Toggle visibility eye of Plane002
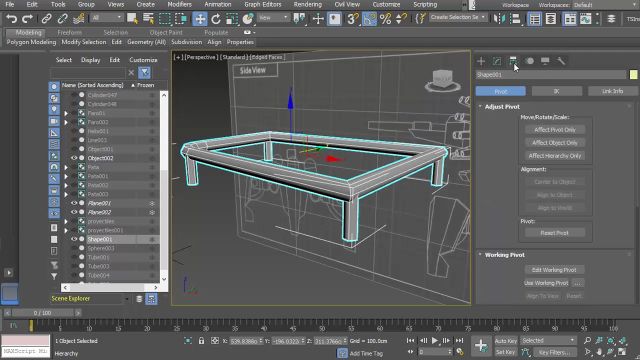Viewport: 640px width, 360px height. pyautogui.click(x=74, y=212)
